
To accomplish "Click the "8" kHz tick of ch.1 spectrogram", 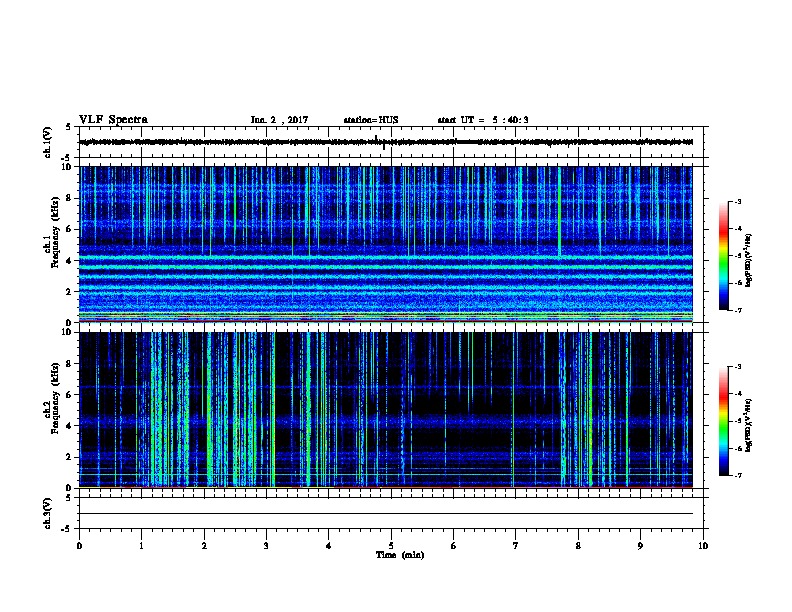I will [x=69, y=198].
